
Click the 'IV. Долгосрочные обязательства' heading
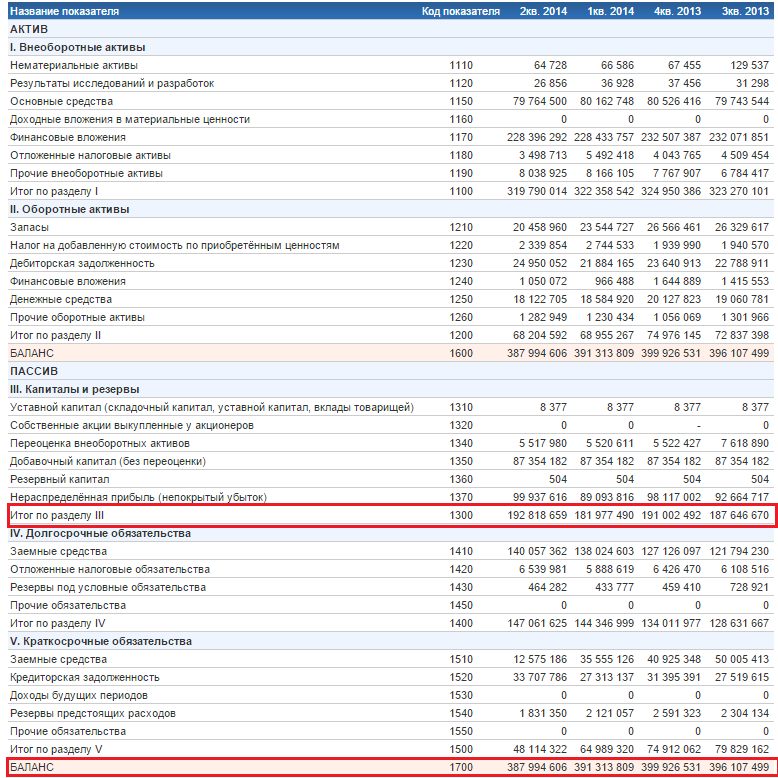(100, 533)
